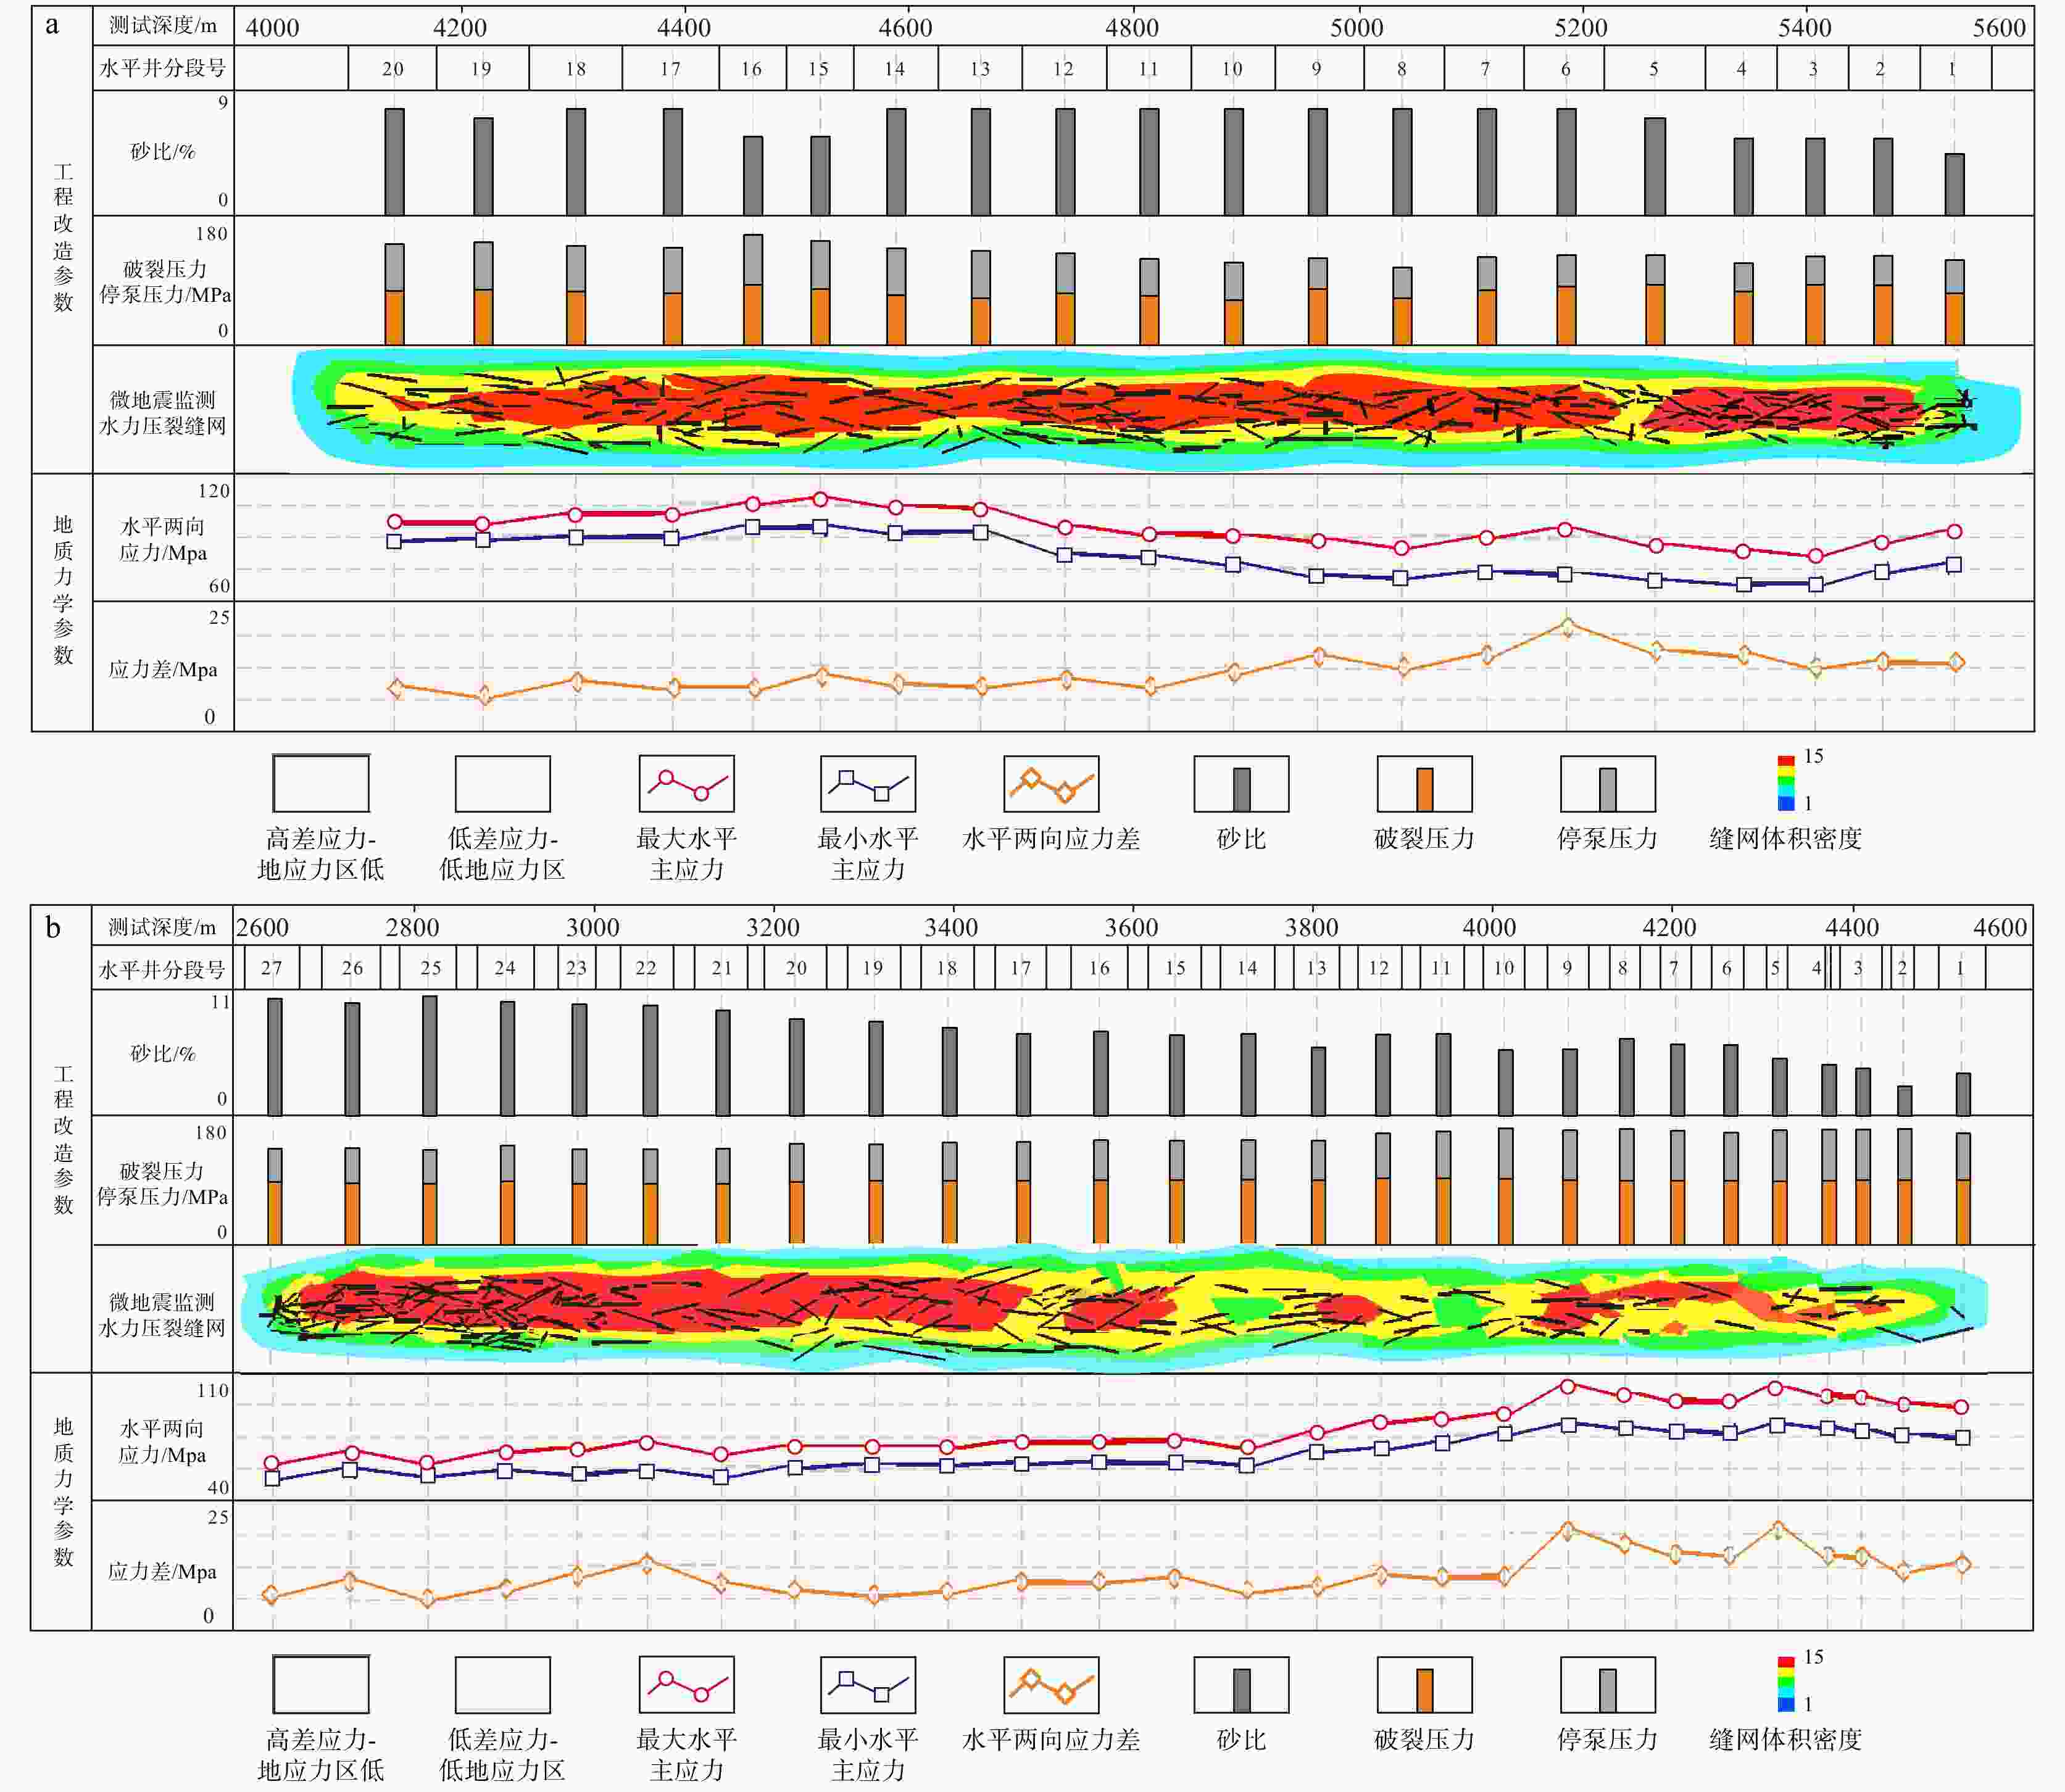
Task: Click the stage 15 max stress marker in panel a
Action: pyautogui.click(x=820, y=498)
